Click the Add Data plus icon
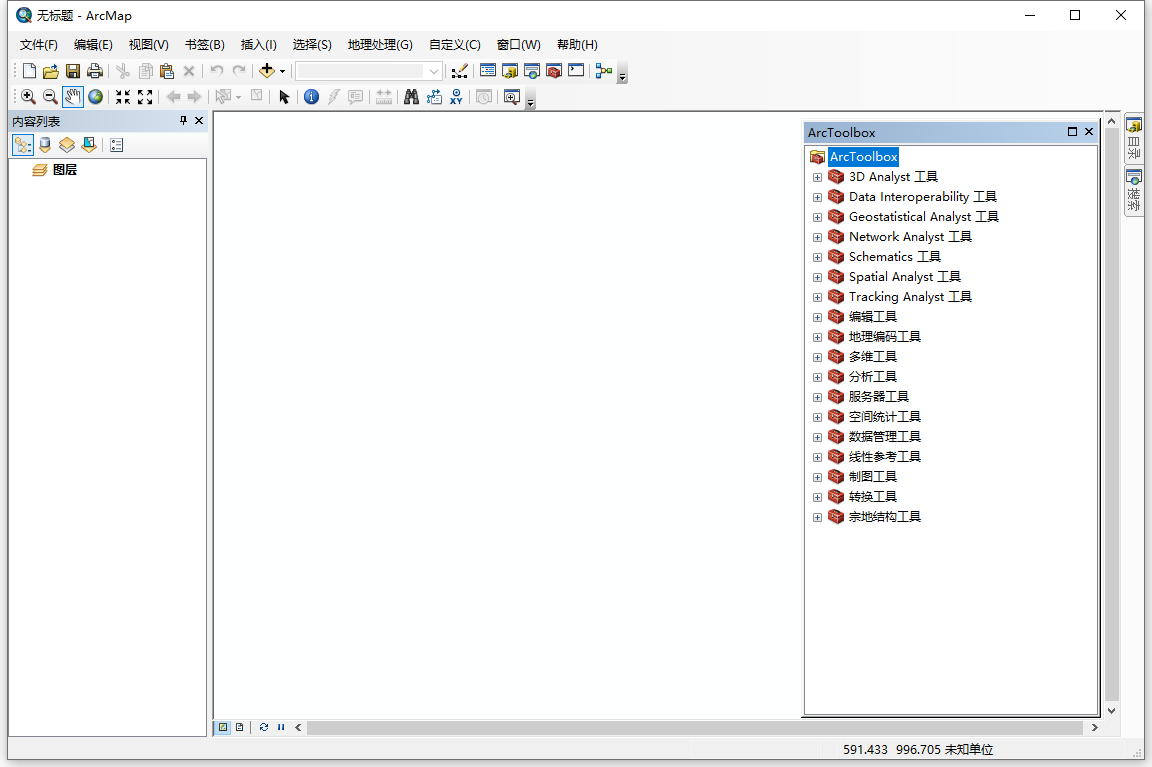 (x=267, y=71)
